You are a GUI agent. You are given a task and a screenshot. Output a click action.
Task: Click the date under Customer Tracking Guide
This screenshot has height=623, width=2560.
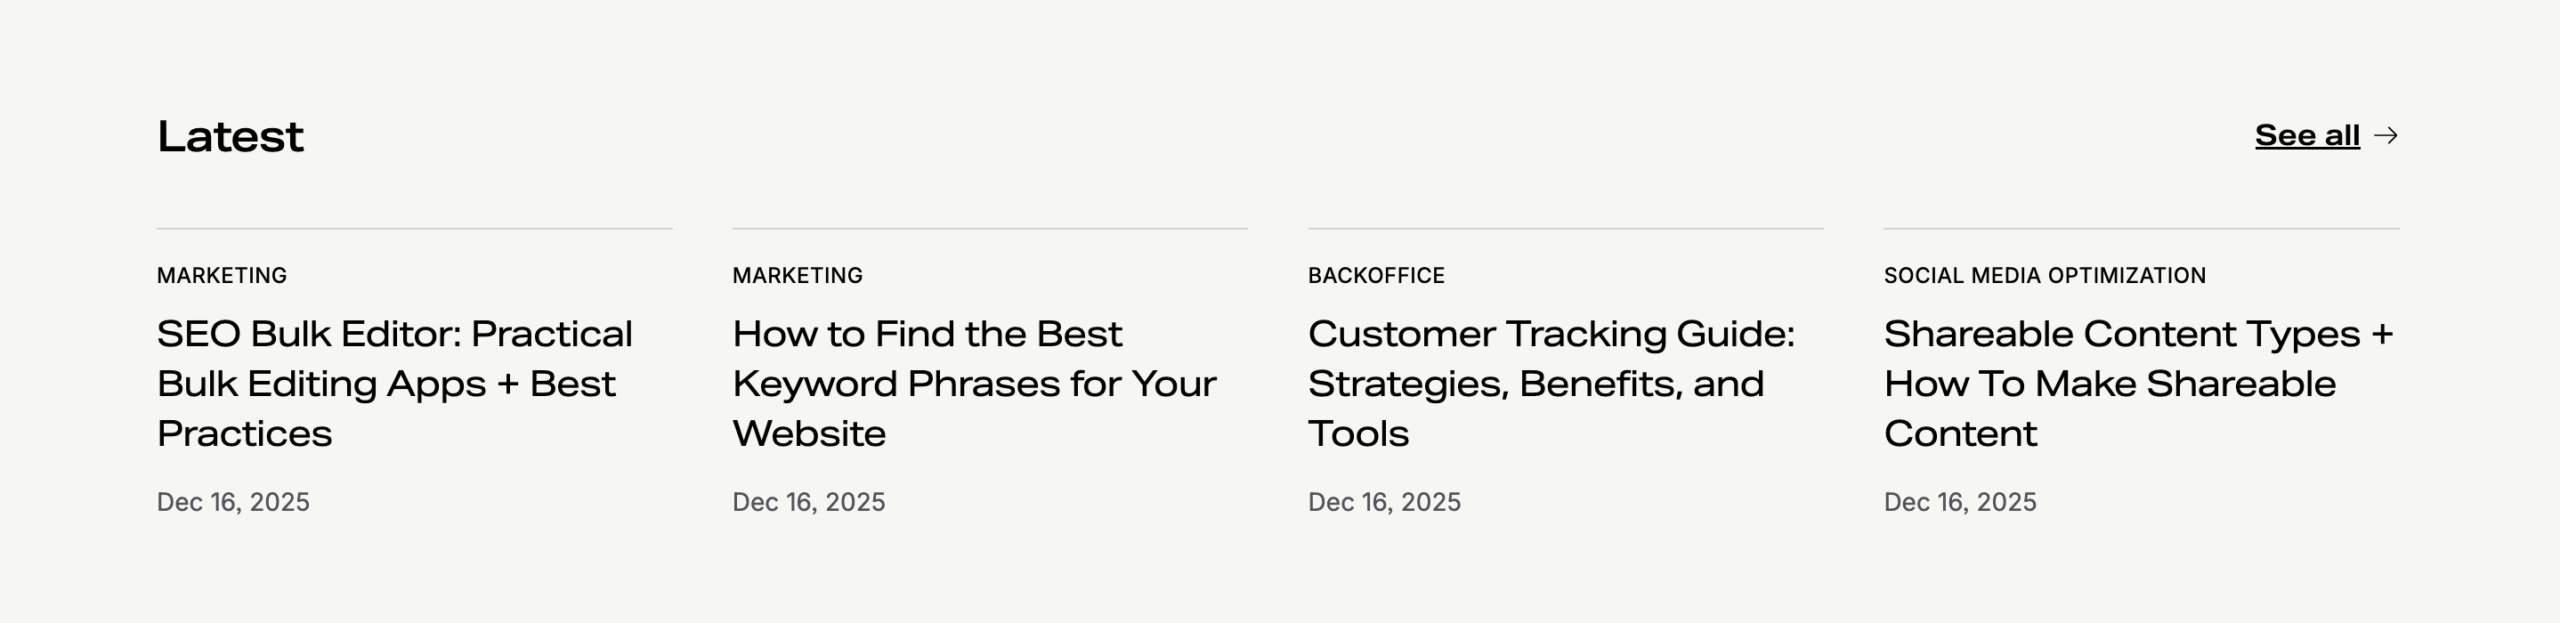[1384, 502]
